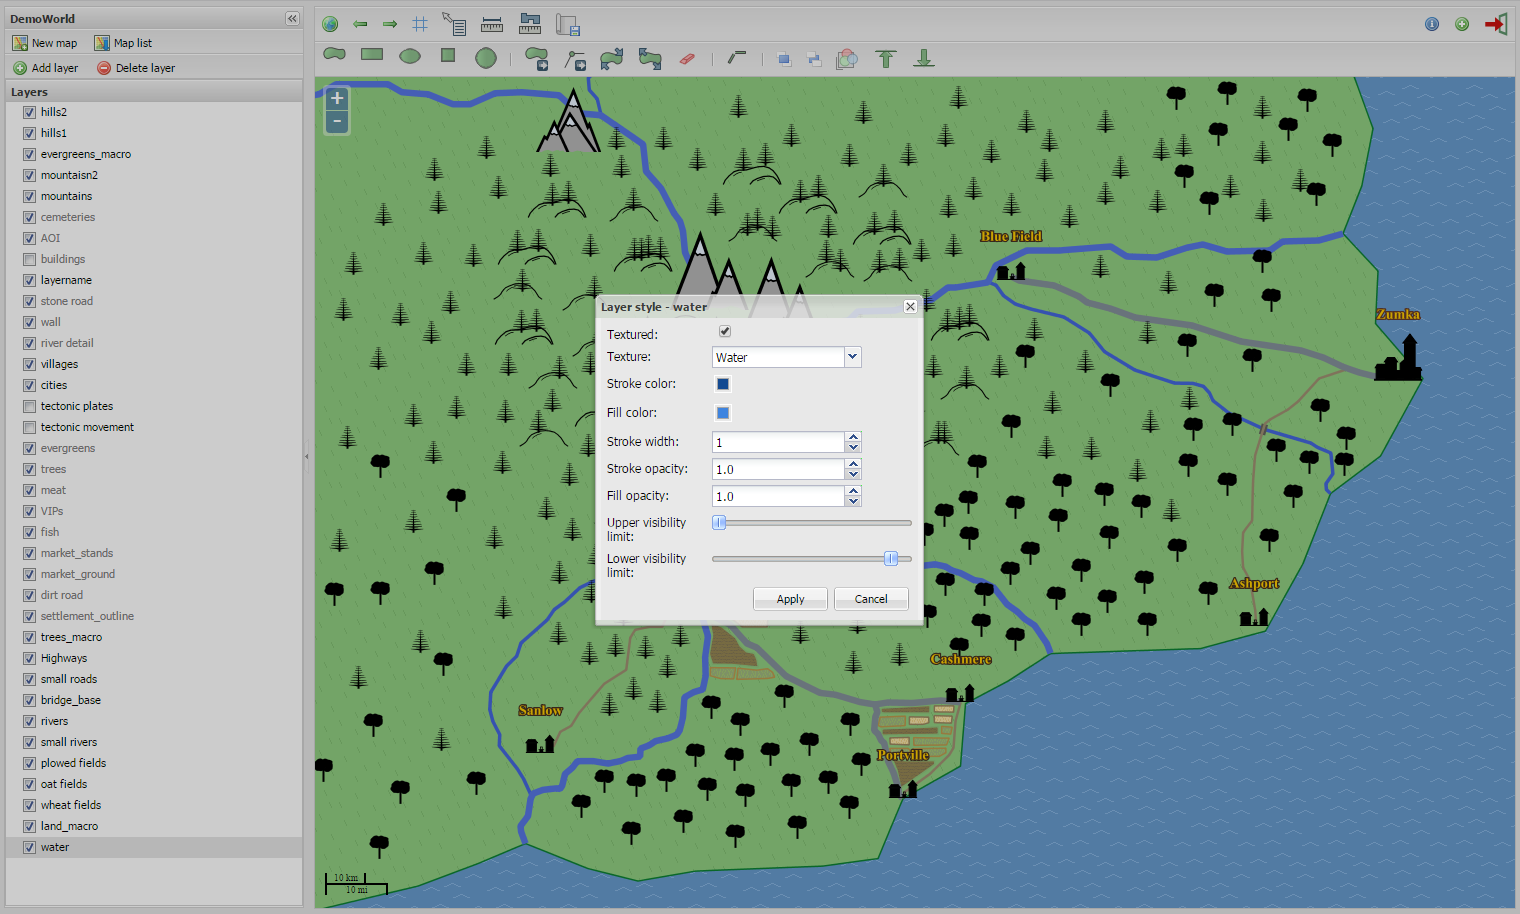Click the globe full-extent icon
1520x914 pixels.
330,24
